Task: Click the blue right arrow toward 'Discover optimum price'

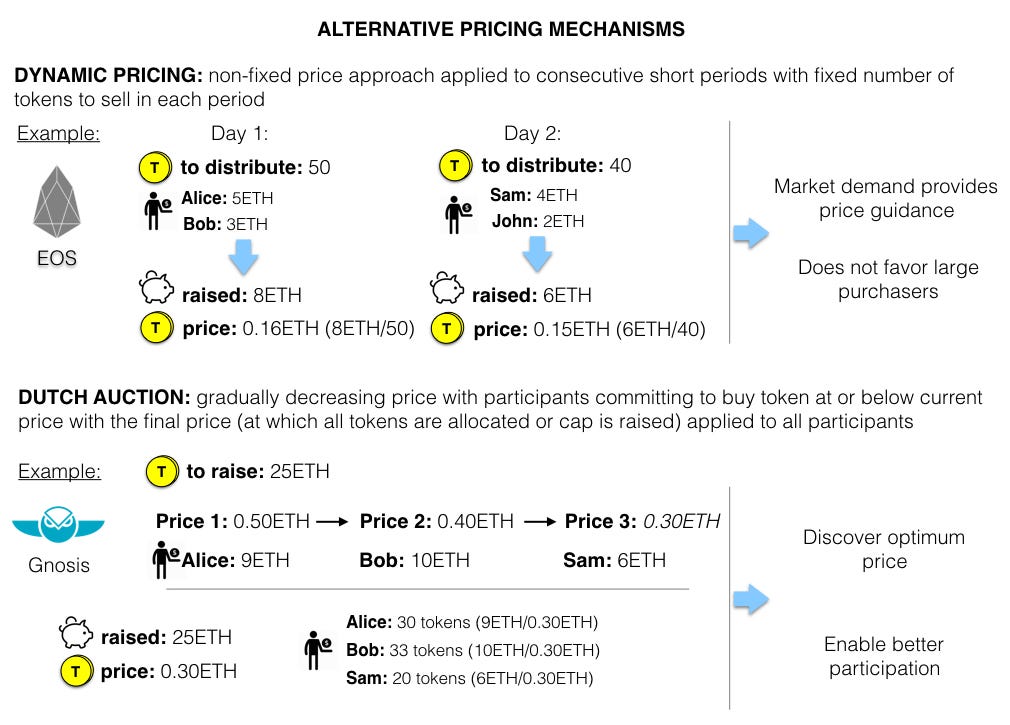Action: click(751, 600)
